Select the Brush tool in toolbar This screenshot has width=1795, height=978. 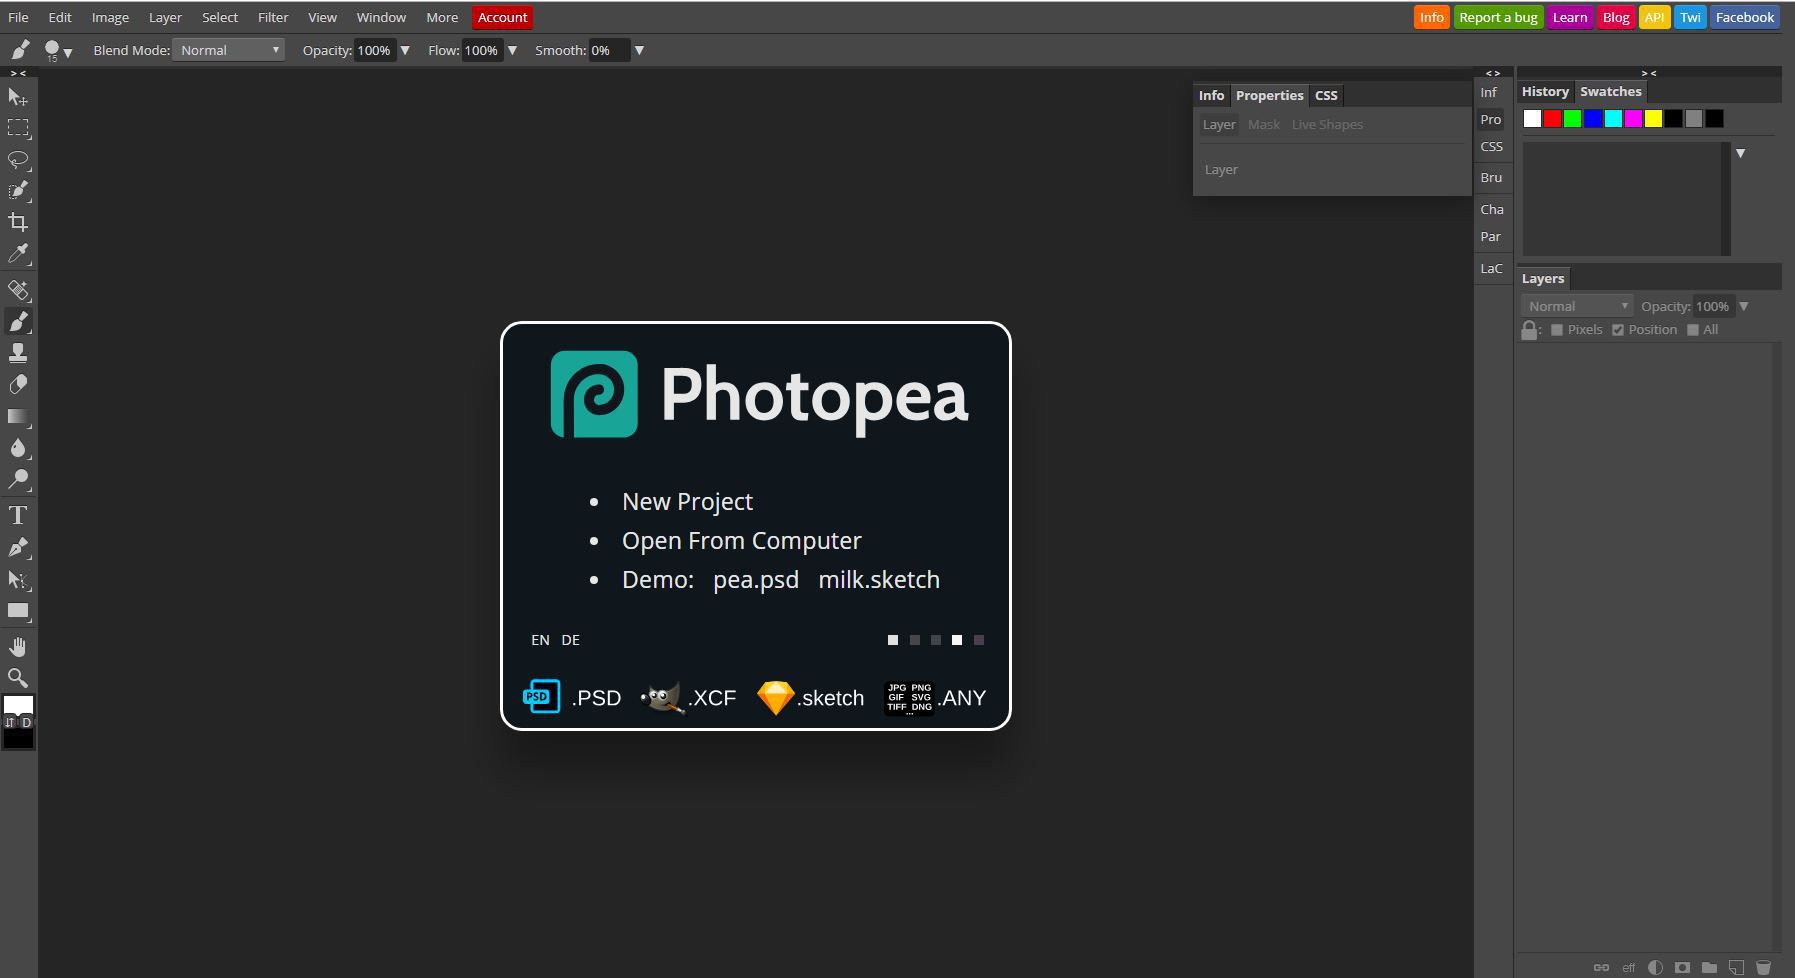(x=18, y=321)
